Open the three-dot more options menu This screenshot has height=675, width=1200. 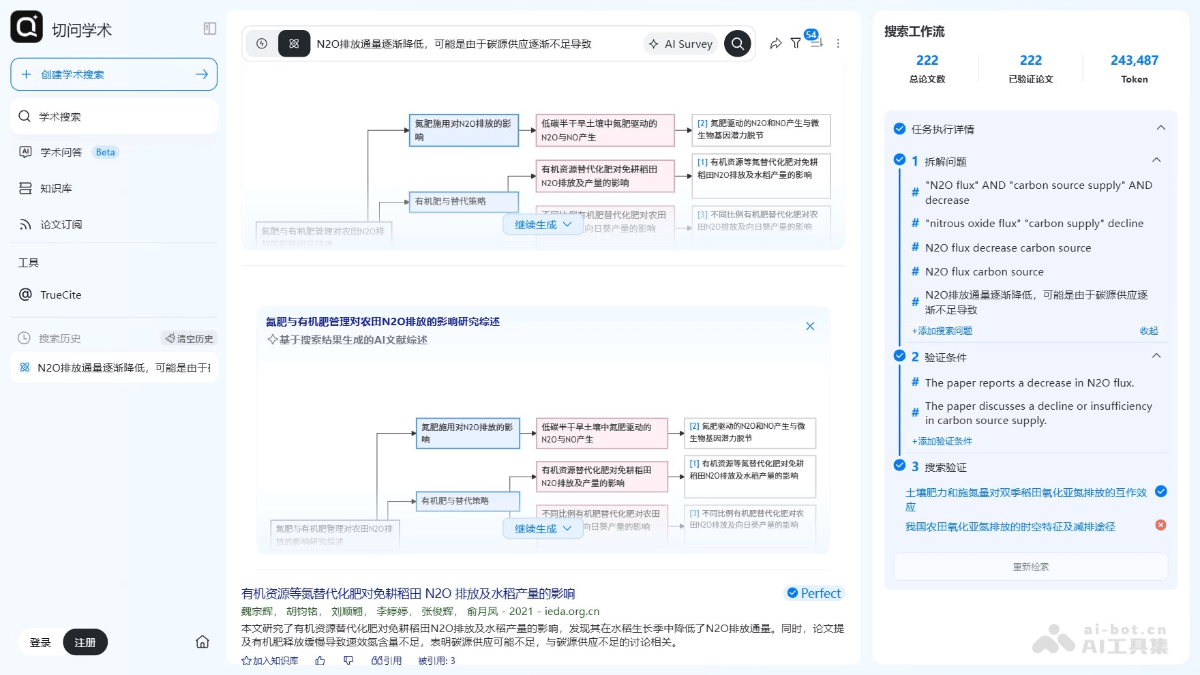click(x=838, y=43)
